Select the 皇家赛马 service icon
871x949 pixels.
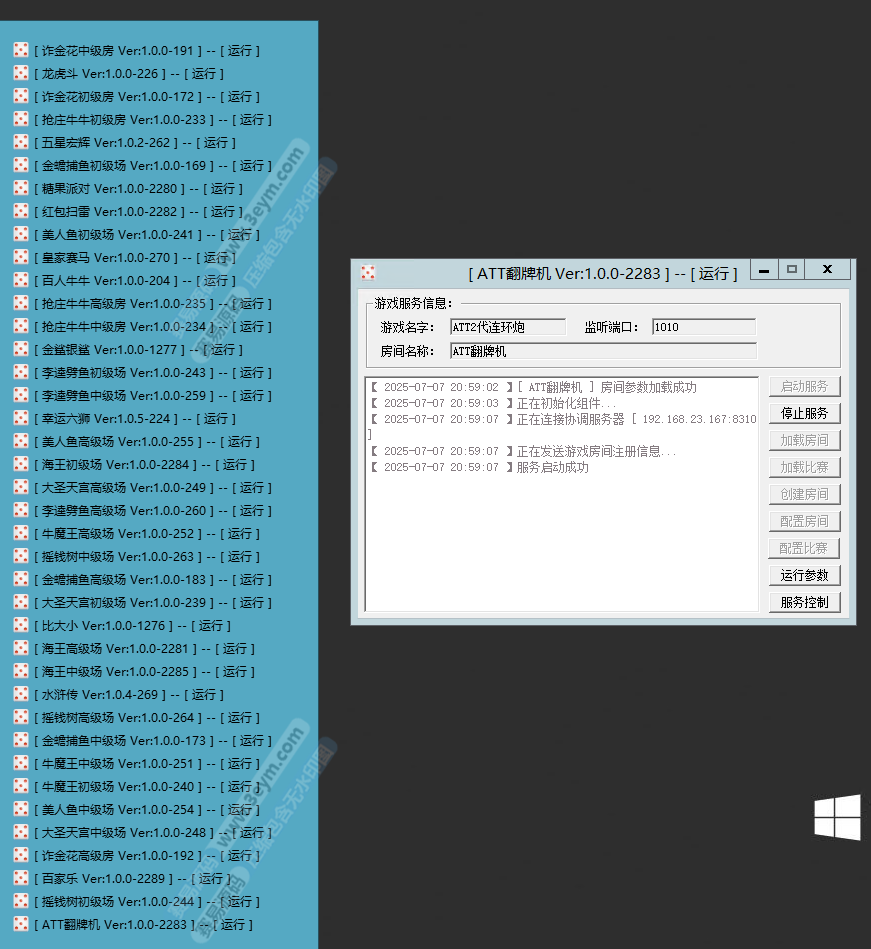click(20, 257)
